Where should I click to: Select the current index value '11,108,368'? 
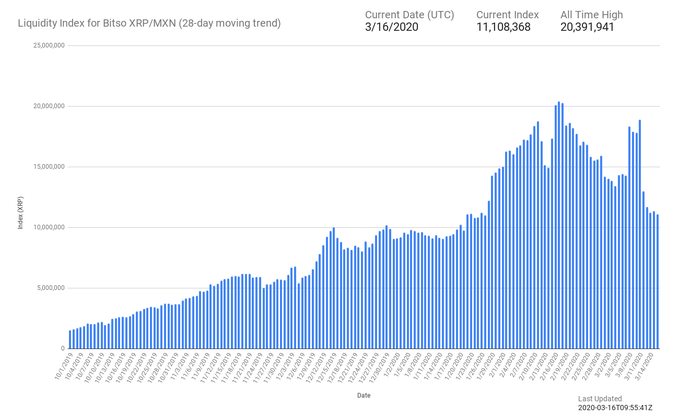pyautogui.click(x=503, y=27)
